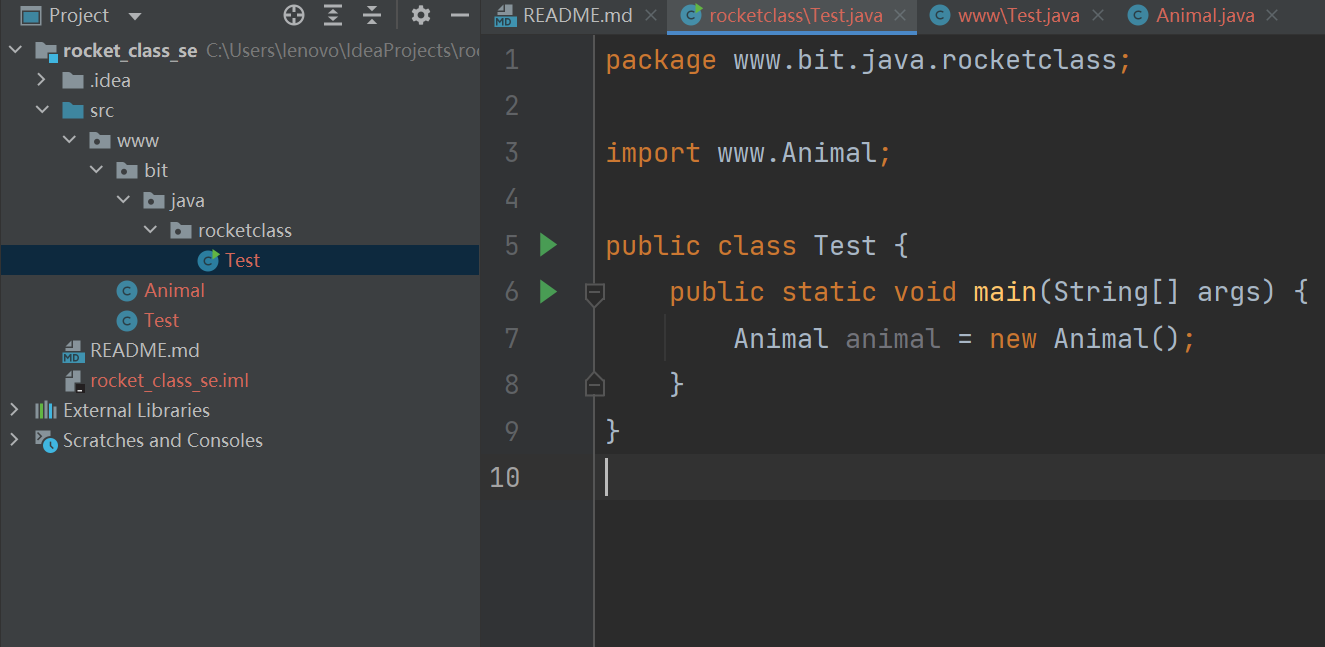The height and width of the screenshot is (647, 1325).
Task: Open the Project view dropdown arrow
Action: (136, 16)
